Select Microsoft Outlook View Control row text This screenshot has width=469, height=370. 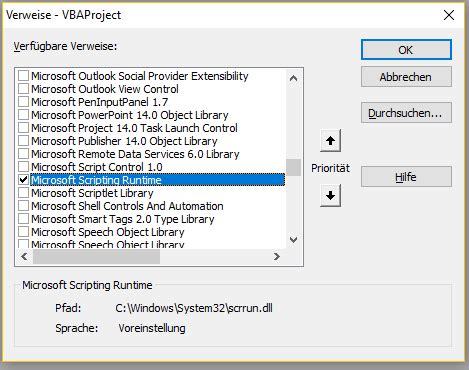click(x=105, y=89)
